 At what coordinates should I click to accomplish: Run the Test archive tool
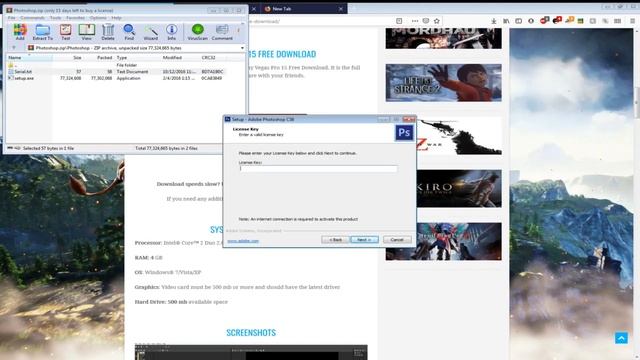tap(65, 32)
